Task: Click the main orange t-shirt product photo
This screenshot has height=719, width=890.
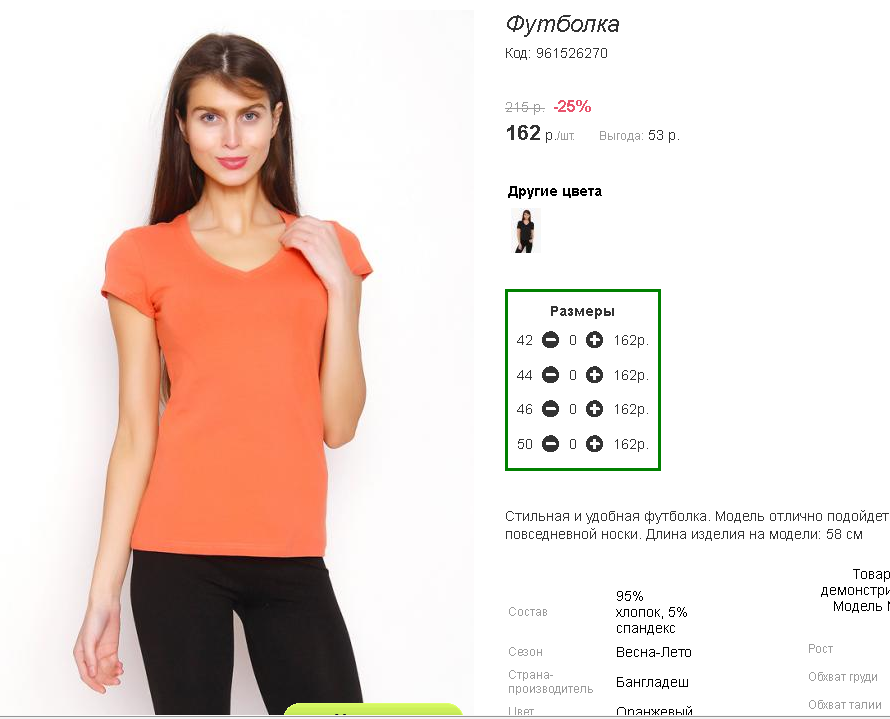Action: (237, 362)
